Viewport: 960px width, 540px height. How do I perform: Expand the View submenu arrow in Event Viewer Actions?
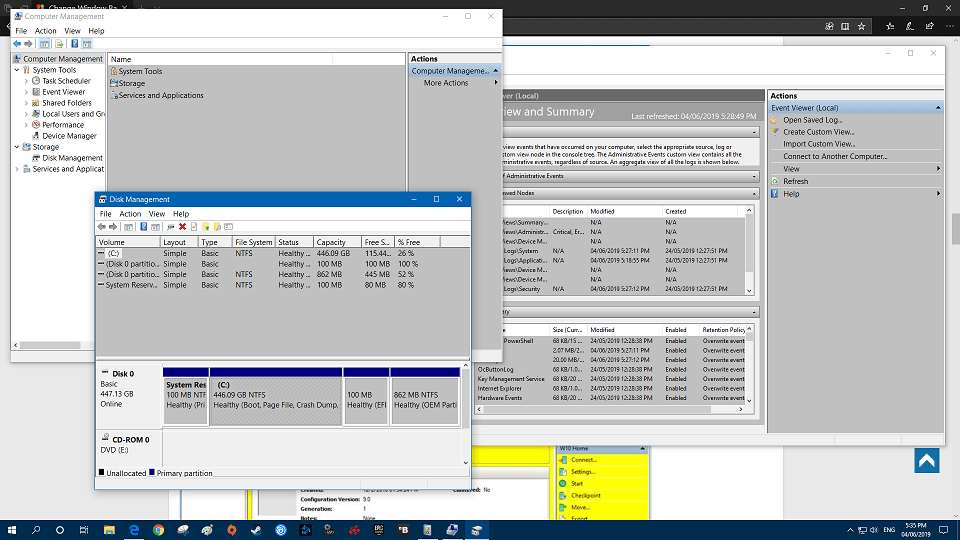click(x=938, y=169)
